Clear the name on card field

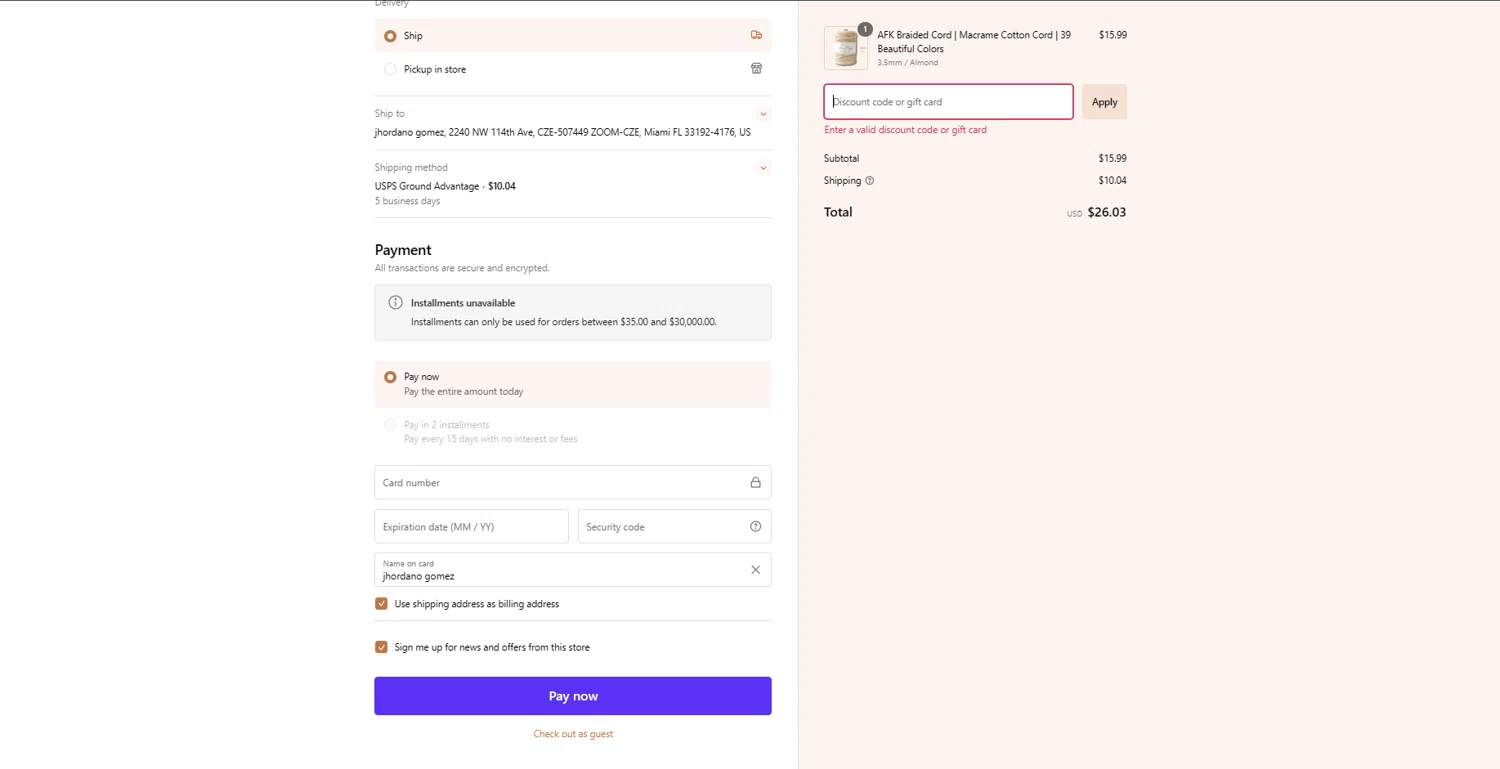click(755, 570)
